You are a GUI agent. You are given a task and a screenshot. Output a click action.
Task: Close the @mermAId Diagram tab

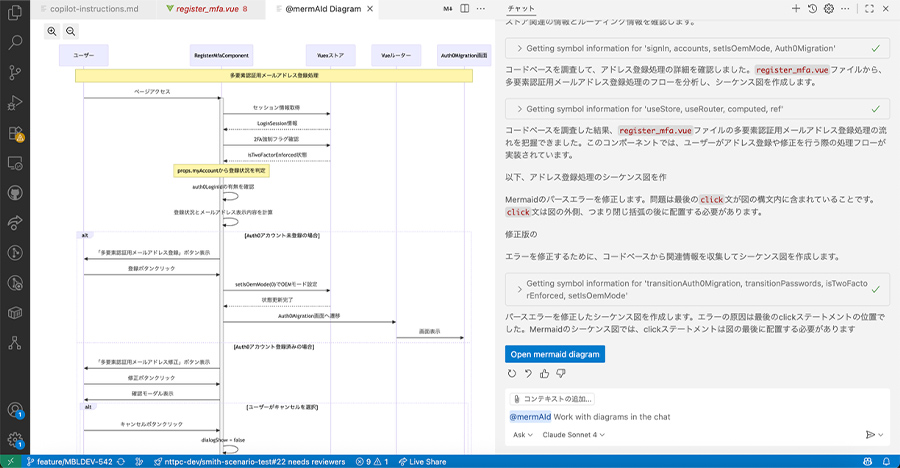[370, 9]
